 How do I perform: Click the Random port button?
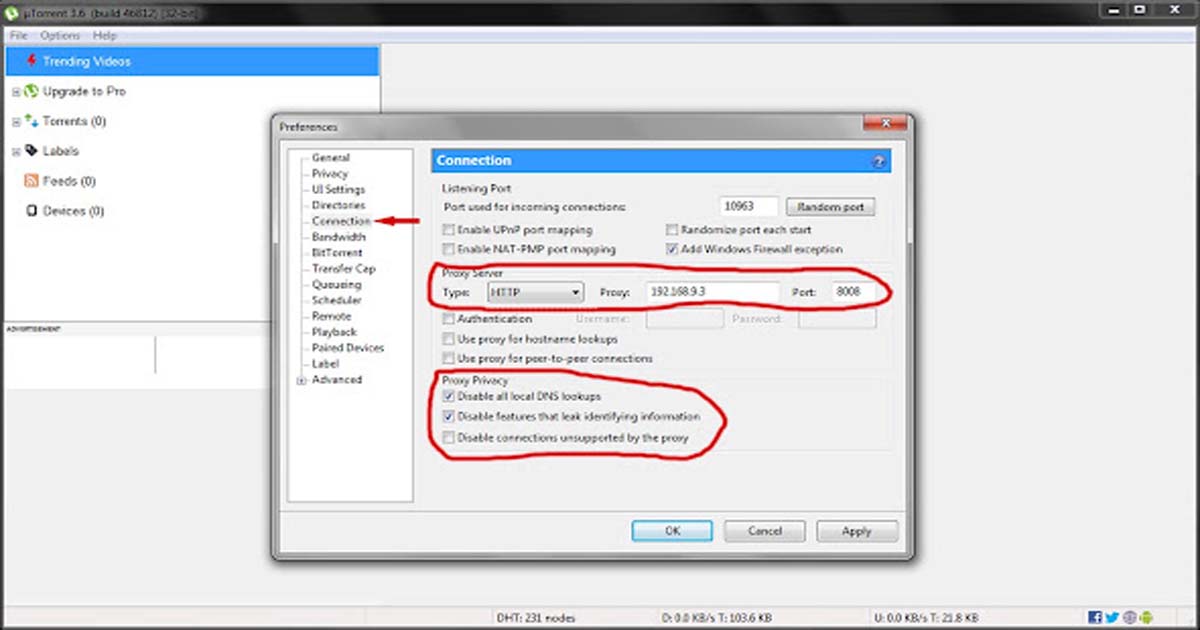[x=830, y=206]
